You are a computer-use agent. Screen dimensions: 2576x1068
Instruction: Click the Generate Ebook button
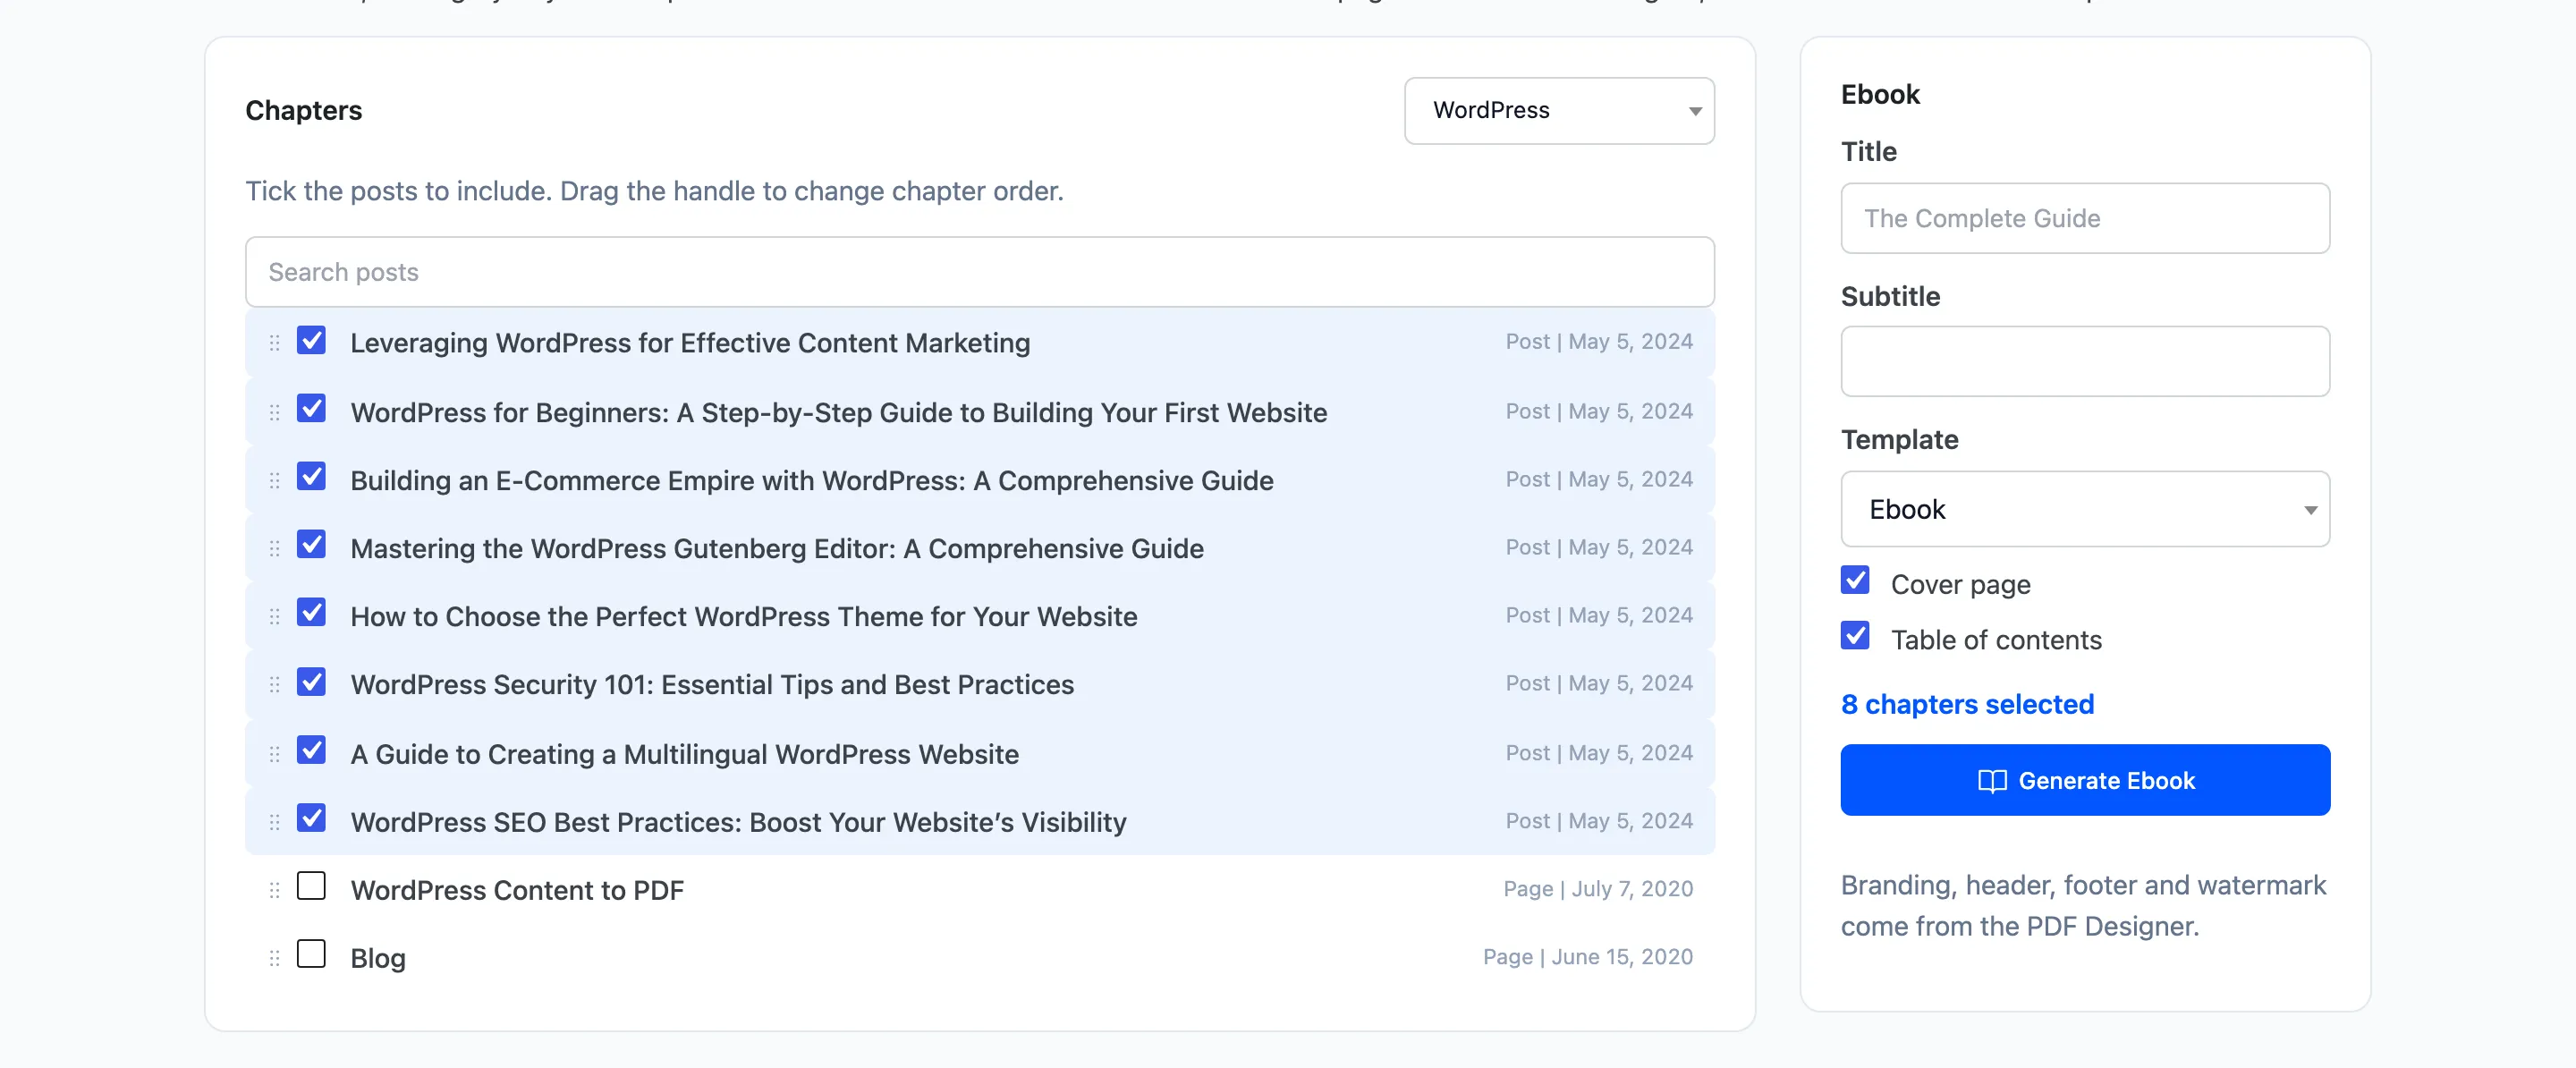click(x=2085, y=780)
